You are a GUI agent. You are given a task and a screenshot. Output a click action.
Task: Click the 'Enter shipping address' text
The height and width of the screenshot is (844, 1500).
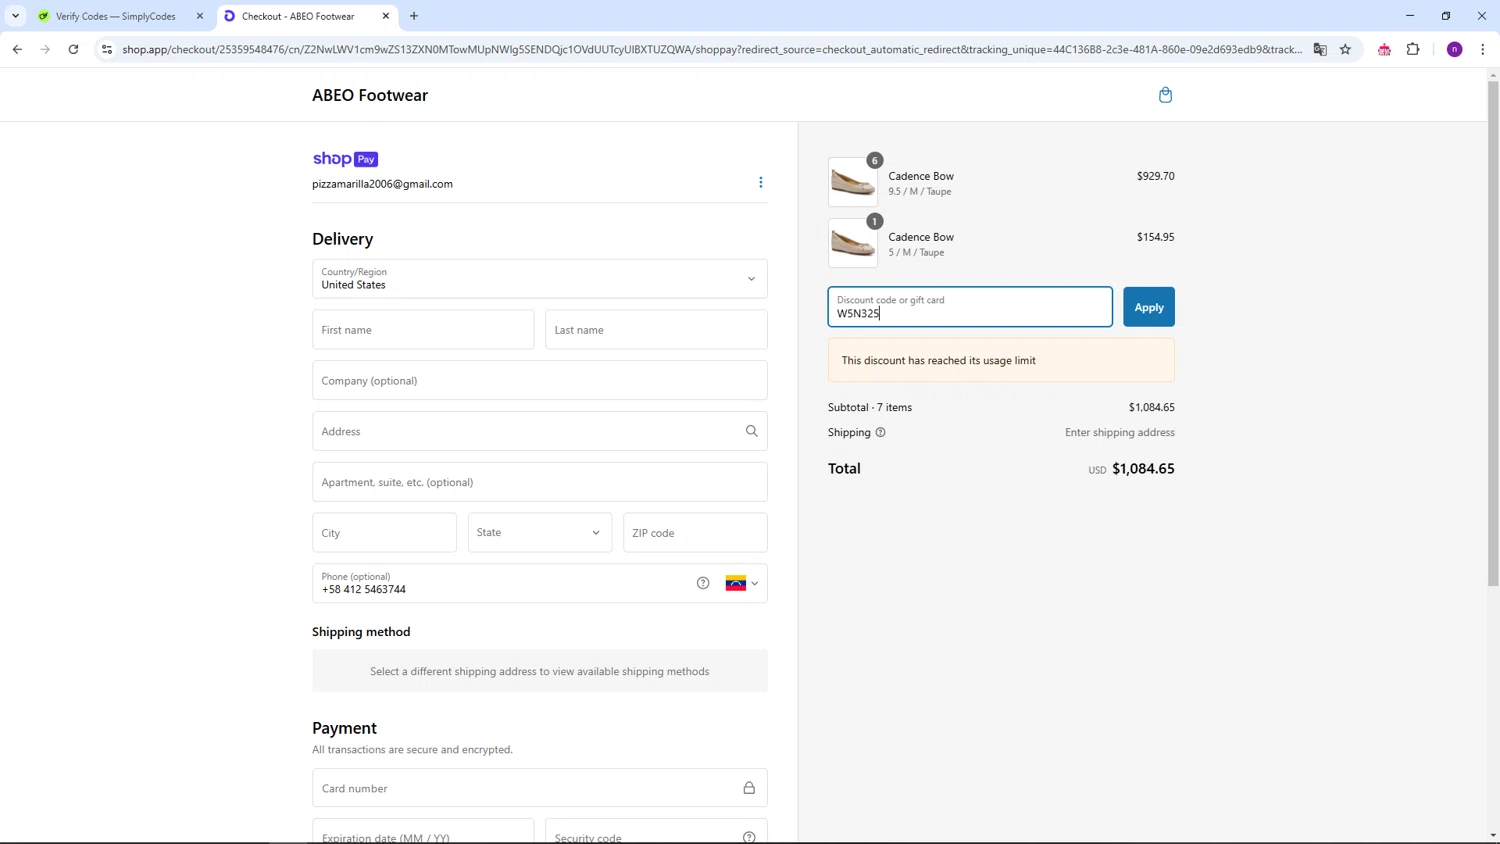(1119, 433)
